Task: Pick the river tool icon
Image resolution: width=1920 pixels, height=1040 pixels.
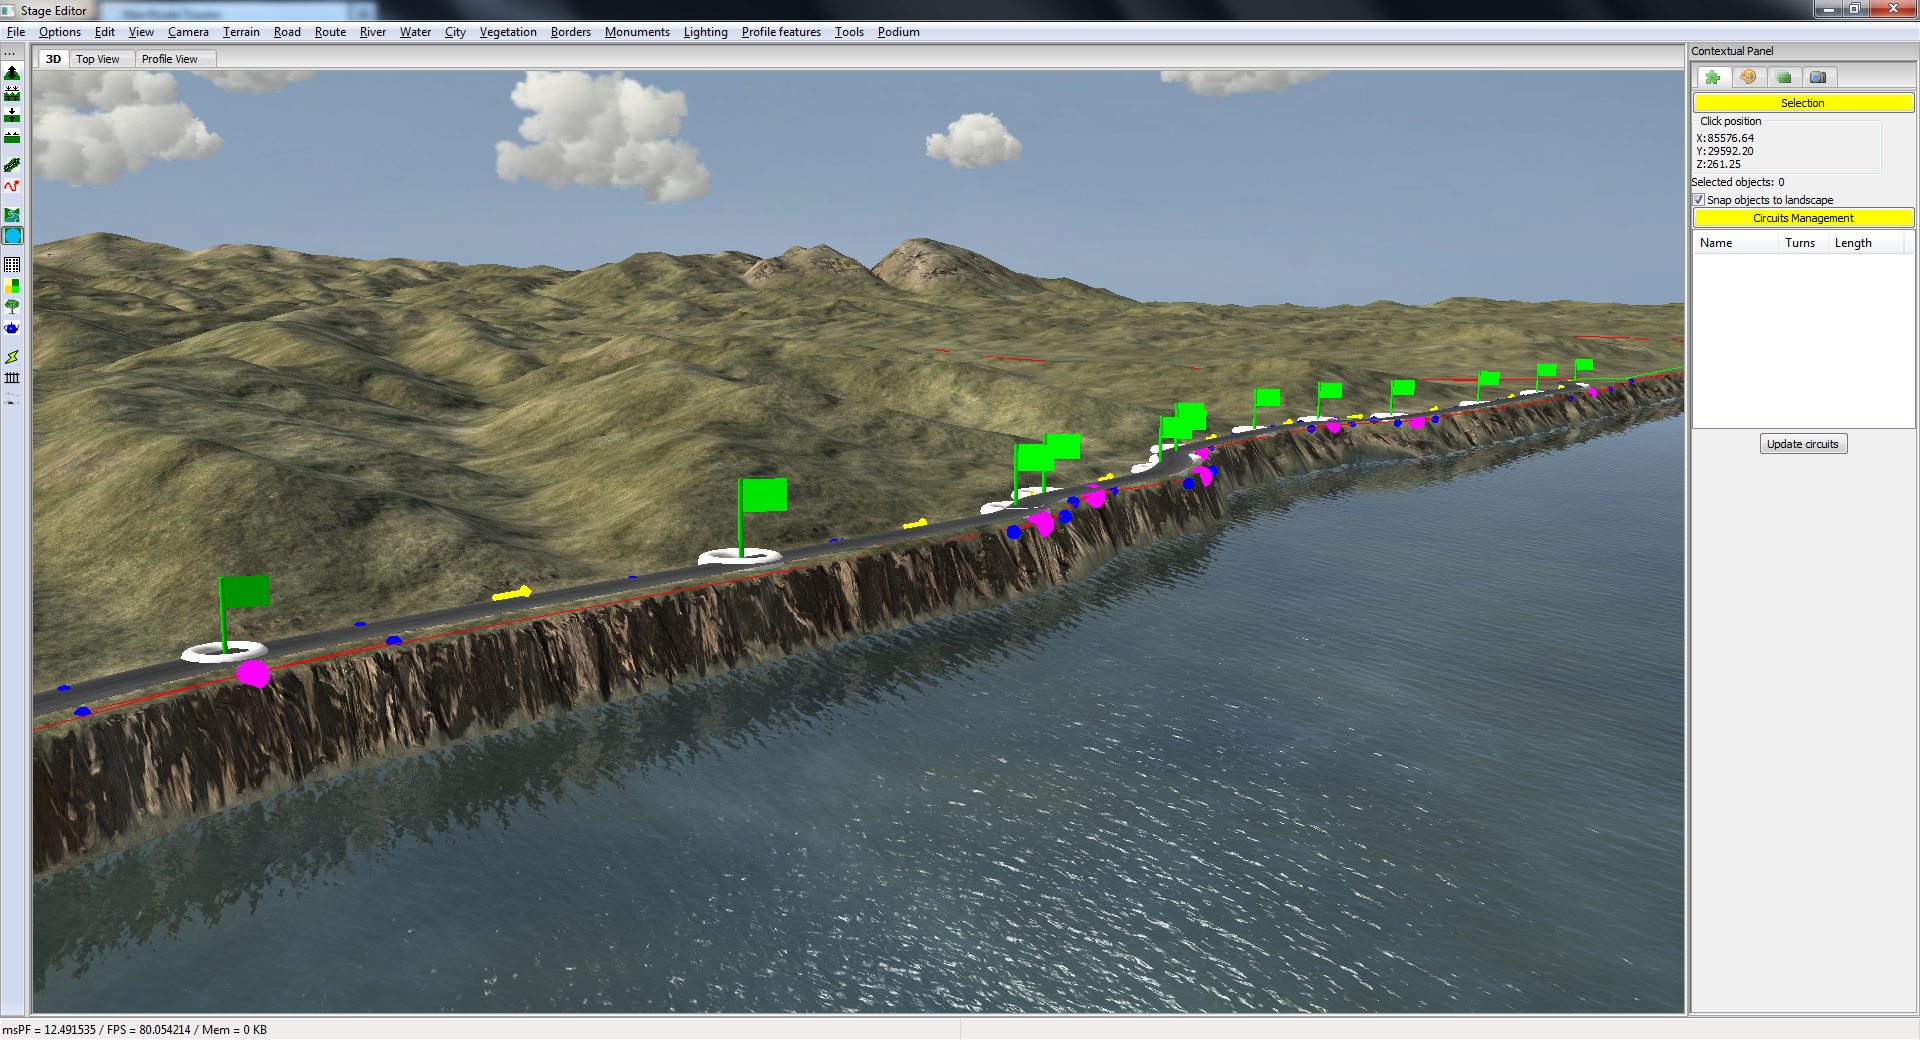Action: (x=12, y=215)
